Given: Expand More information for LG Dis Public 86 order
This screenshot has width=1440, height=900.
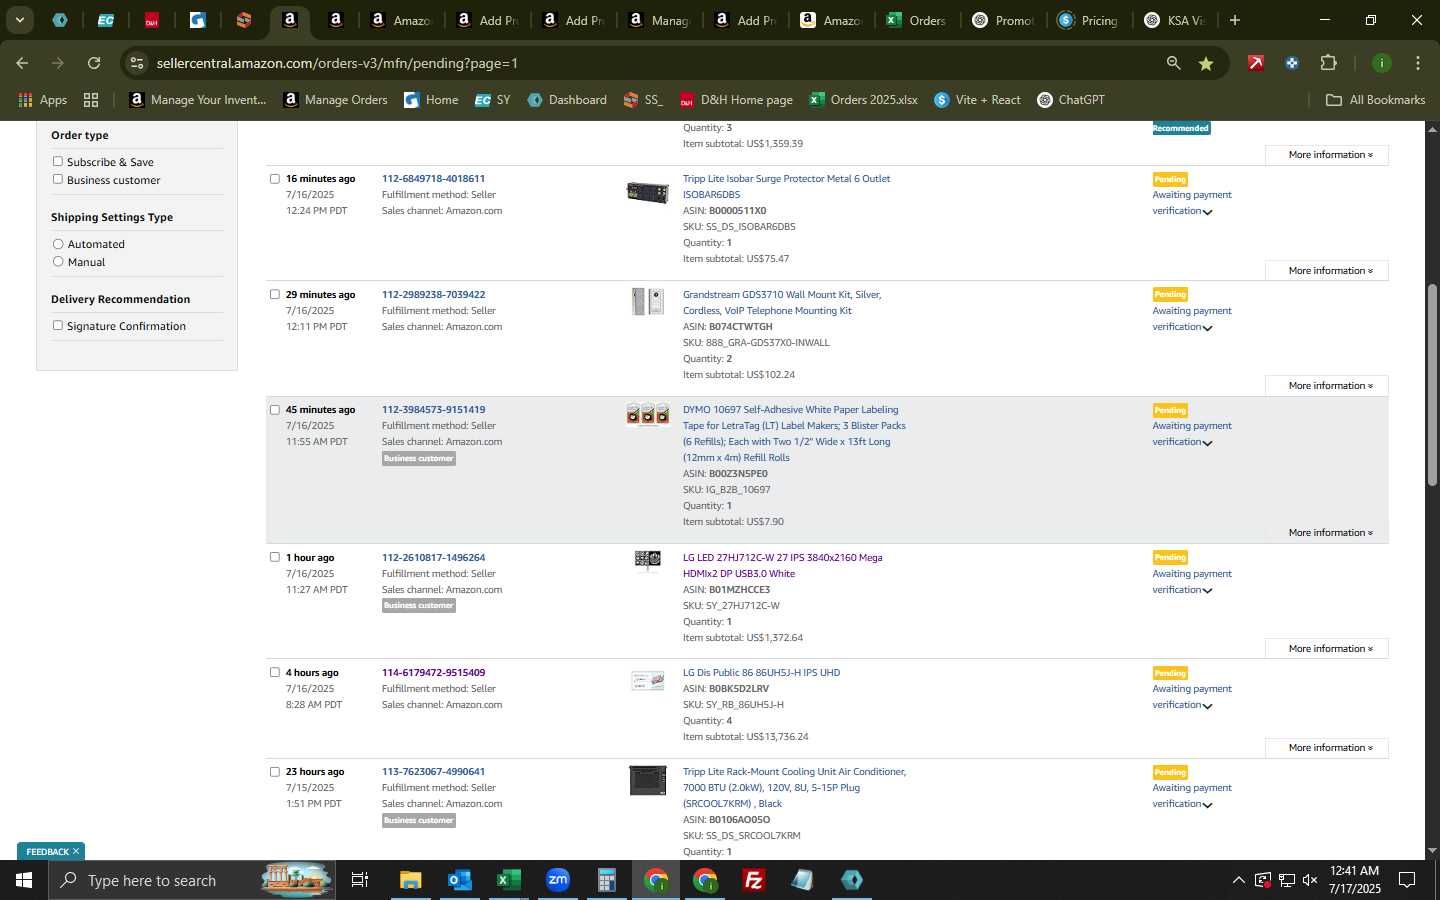Looking at the screenshot, I should [x=1327, y=748].
